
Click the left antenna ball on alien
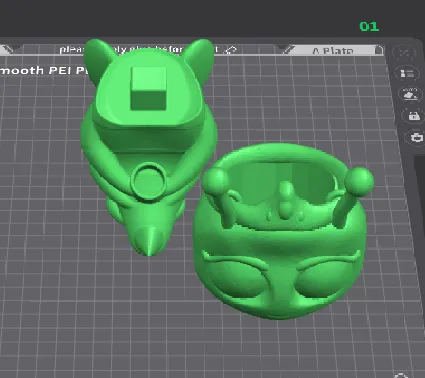(216, 180)
